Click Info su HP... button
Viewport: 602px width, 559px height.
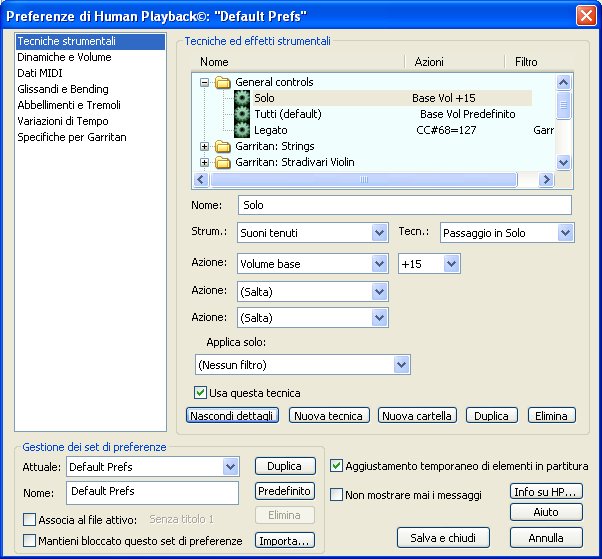(x=546, y=491)
